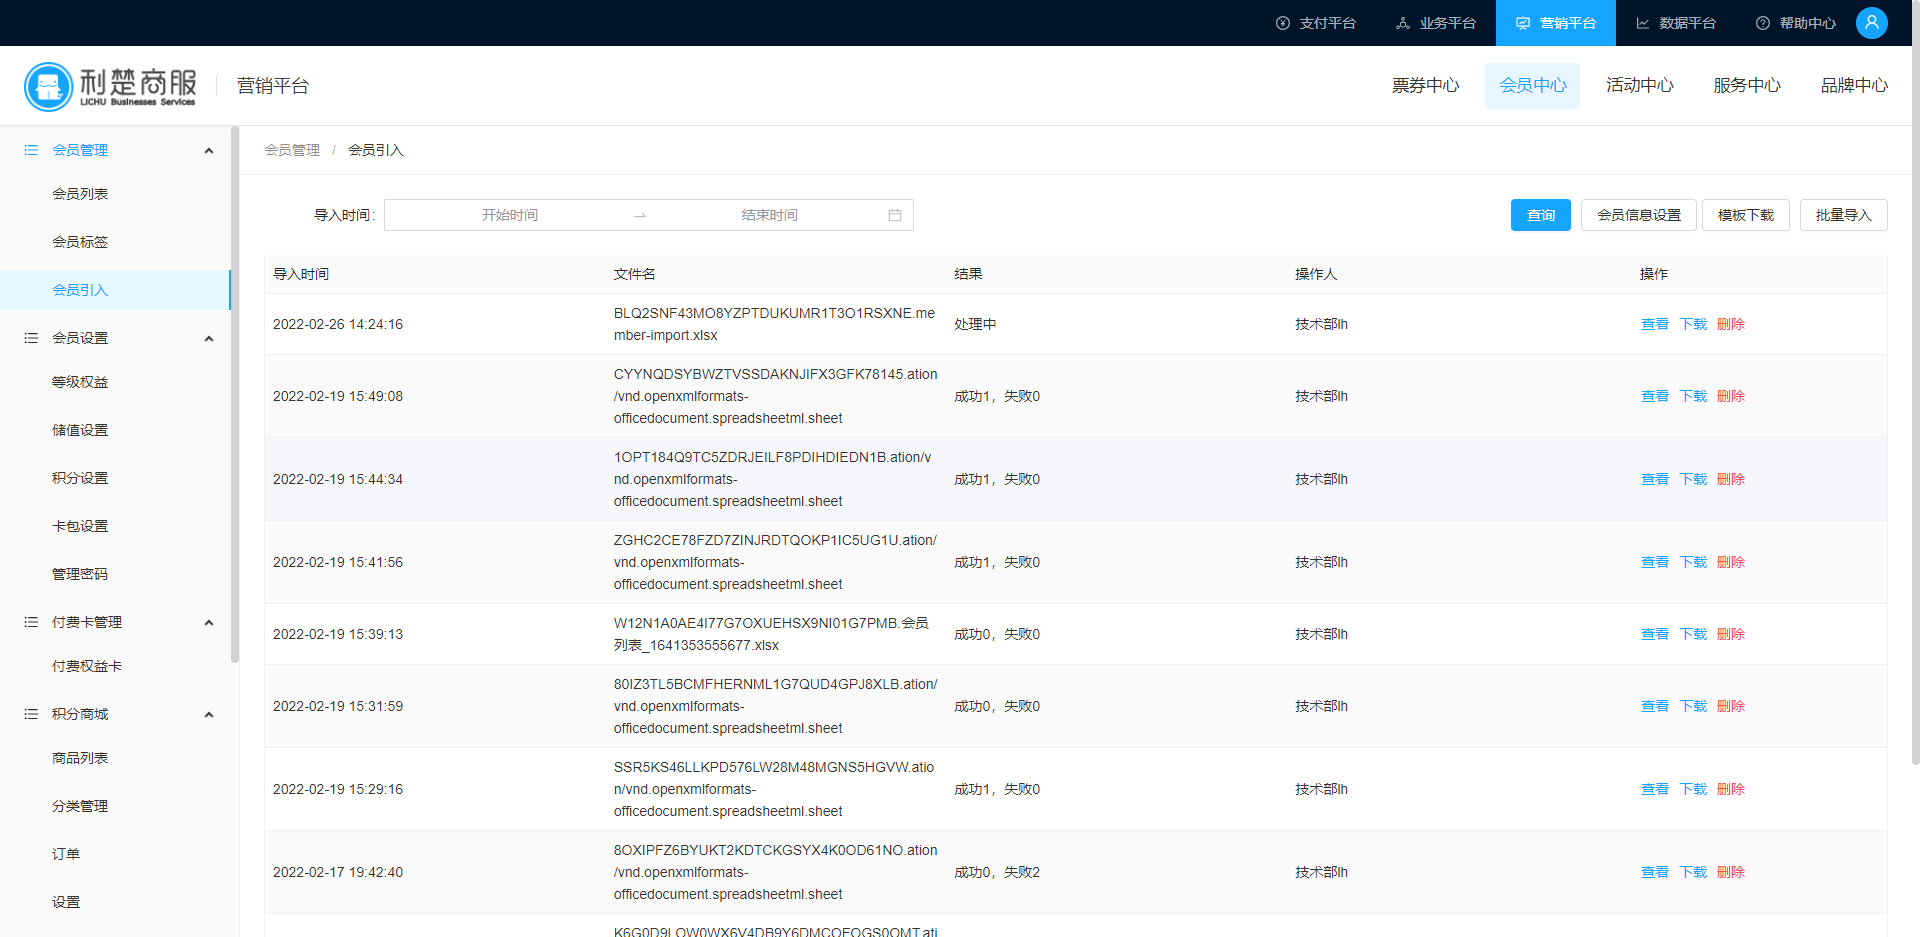The width and height of the screenshot is (1920, 937).
Task: Go to 会员中心 tab
Action: coord(1532,86)
